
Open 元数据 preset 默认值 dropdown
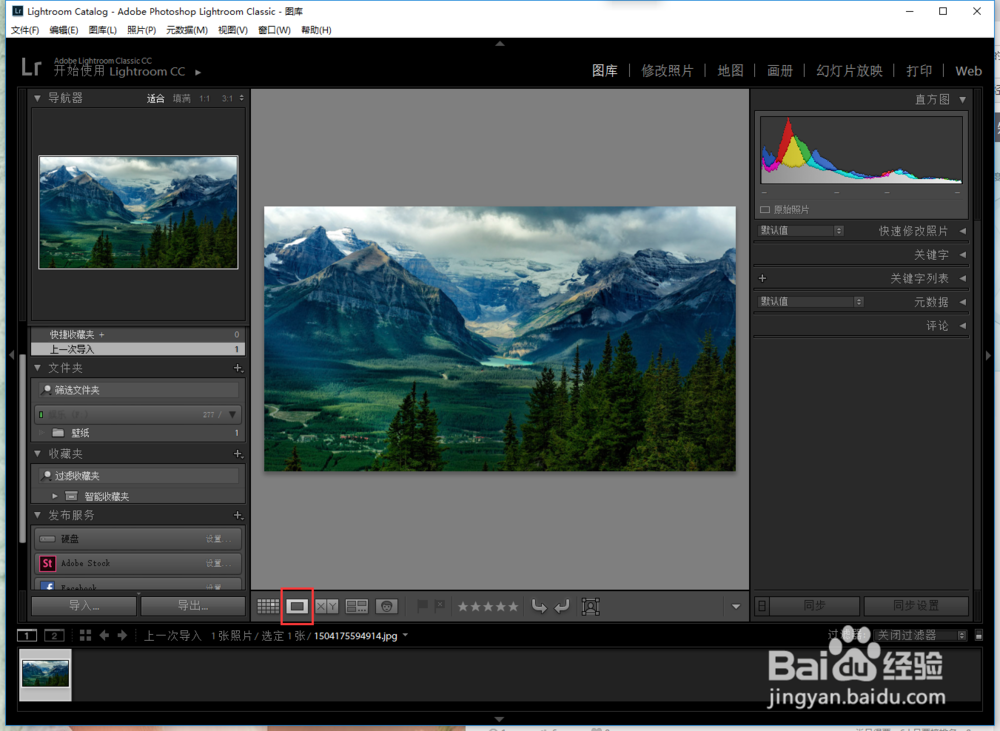click(811, 301)
